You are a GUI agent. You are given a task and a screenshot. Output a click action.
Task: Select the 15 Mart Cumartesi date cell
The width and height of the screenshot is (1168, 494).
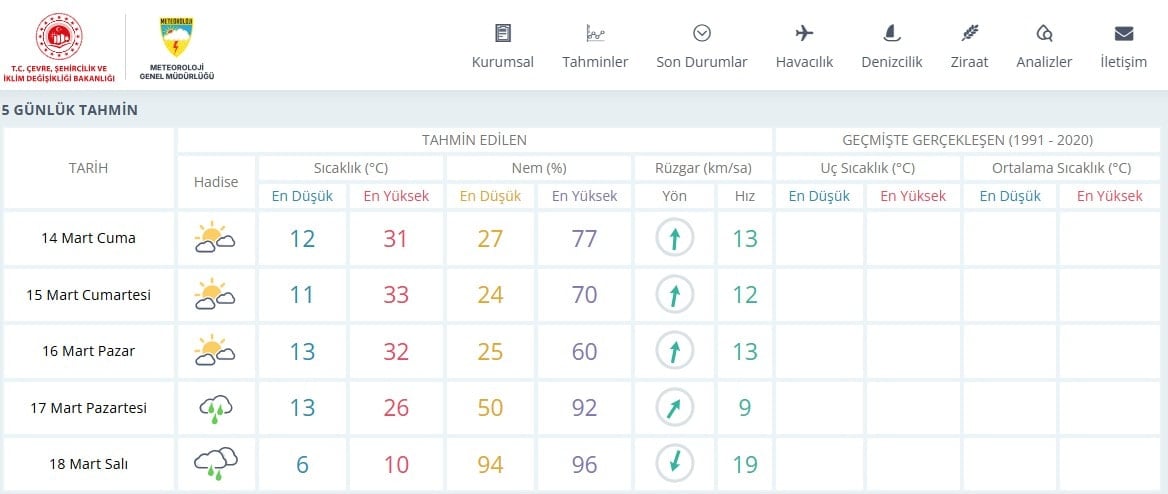coord(89,295)
